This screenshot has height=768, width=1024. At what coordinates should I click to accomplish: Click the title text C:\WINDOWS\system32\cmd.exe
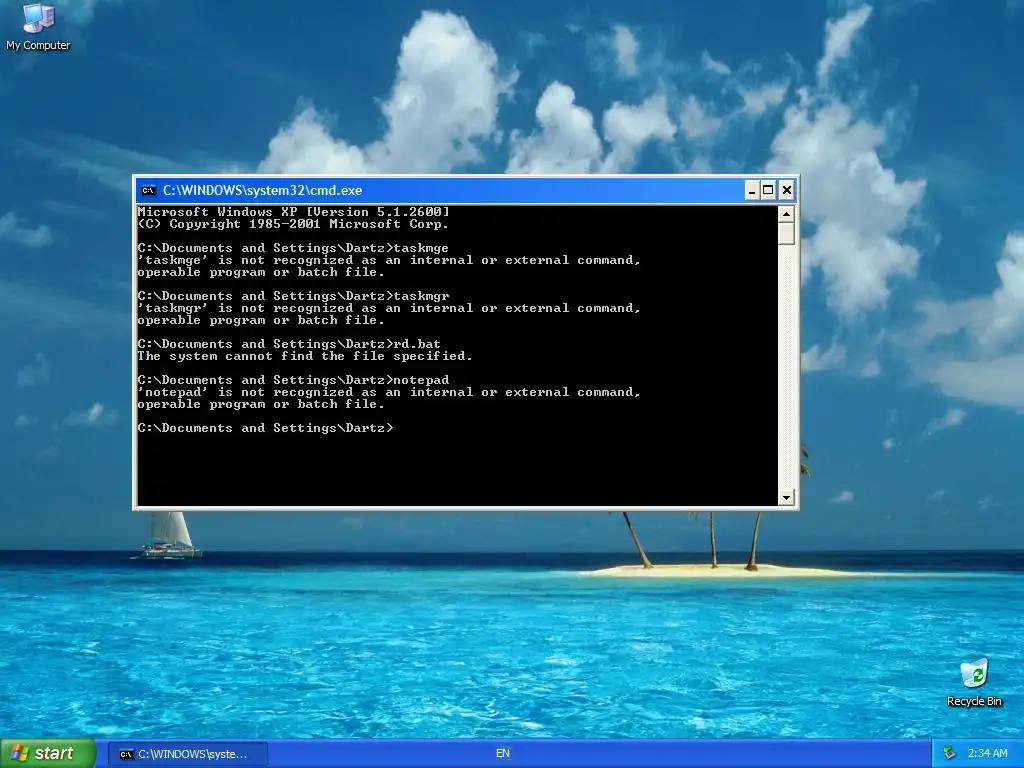pyautogui.click(x=263, y=191)
